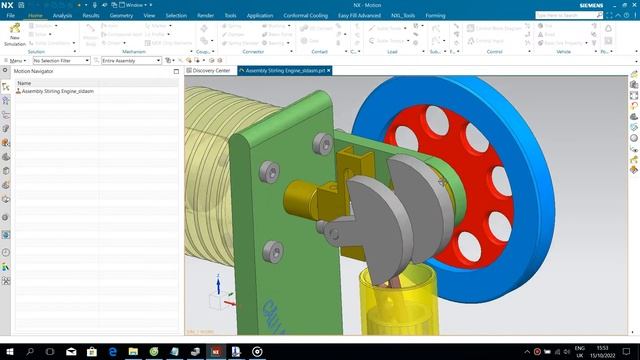Click the top icon in right view toolbar
The height and width of the screenshot is (360, 640).
click(x=634, y=74)
